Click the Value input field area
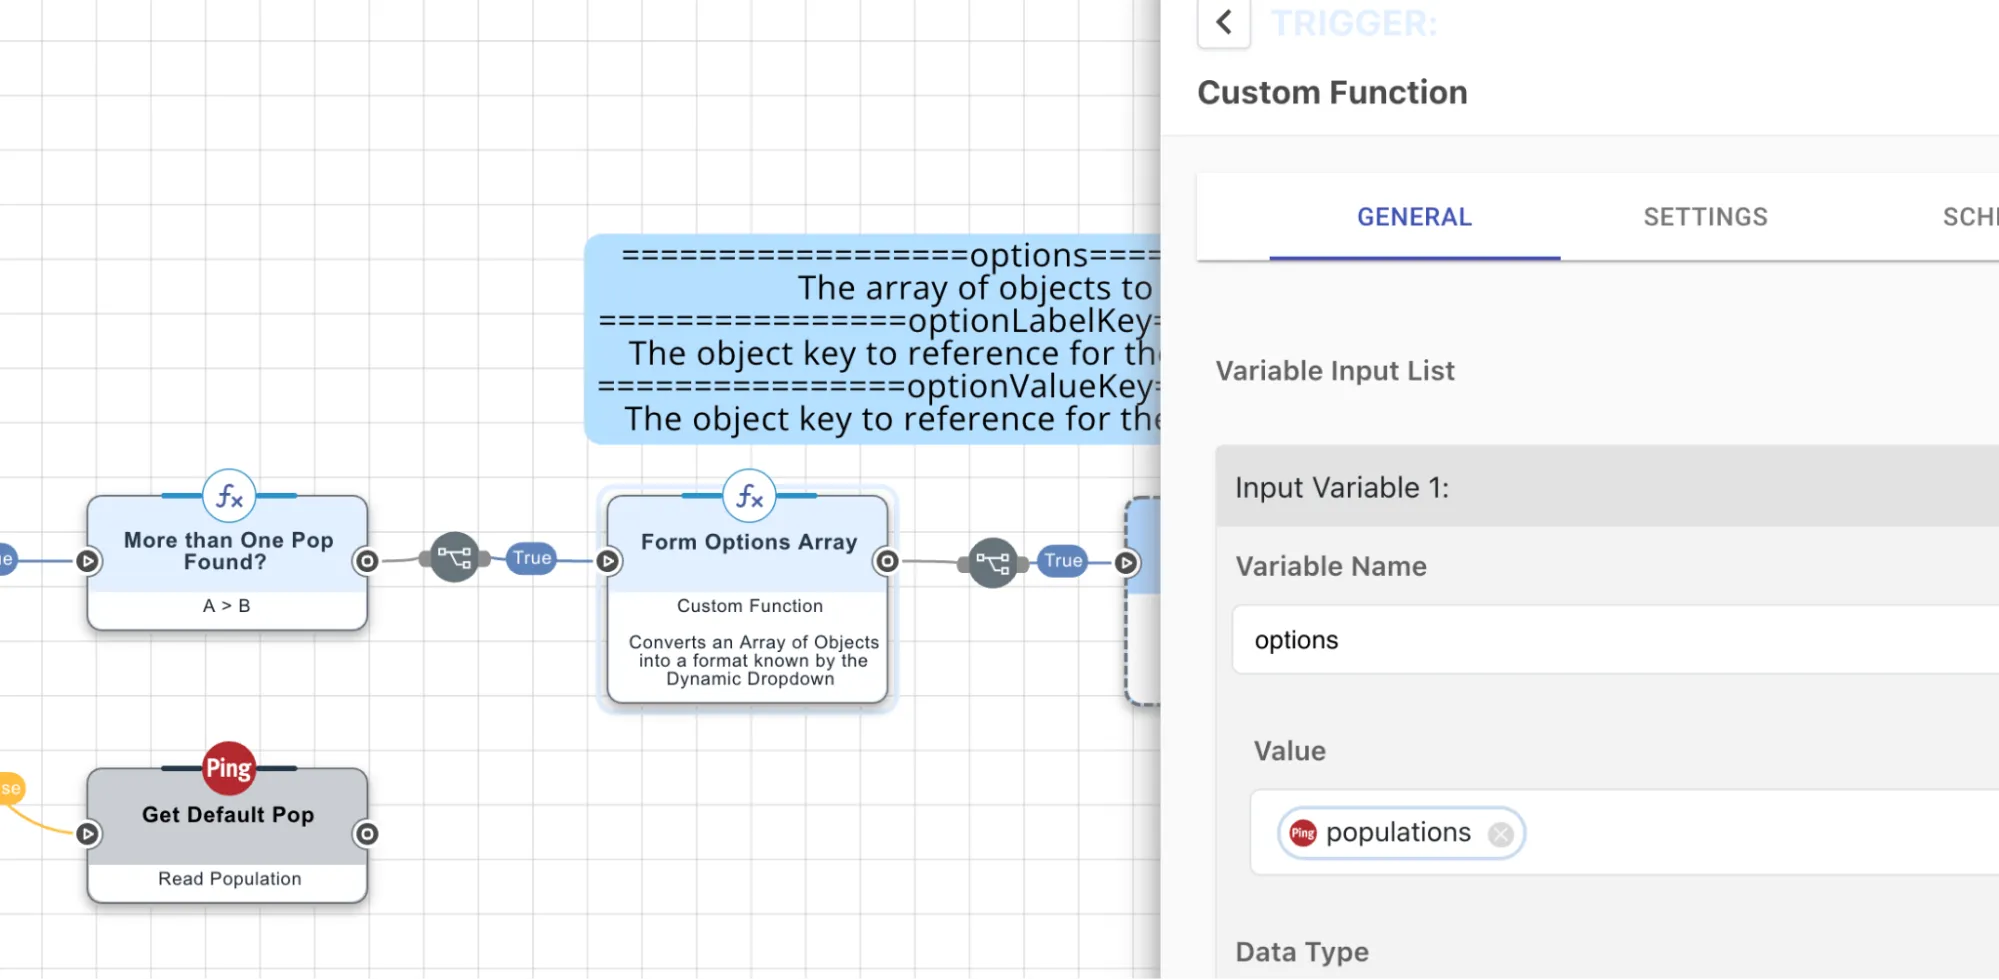The image size is (1999, 980). pyautogui.click(x=1624, y=833)
